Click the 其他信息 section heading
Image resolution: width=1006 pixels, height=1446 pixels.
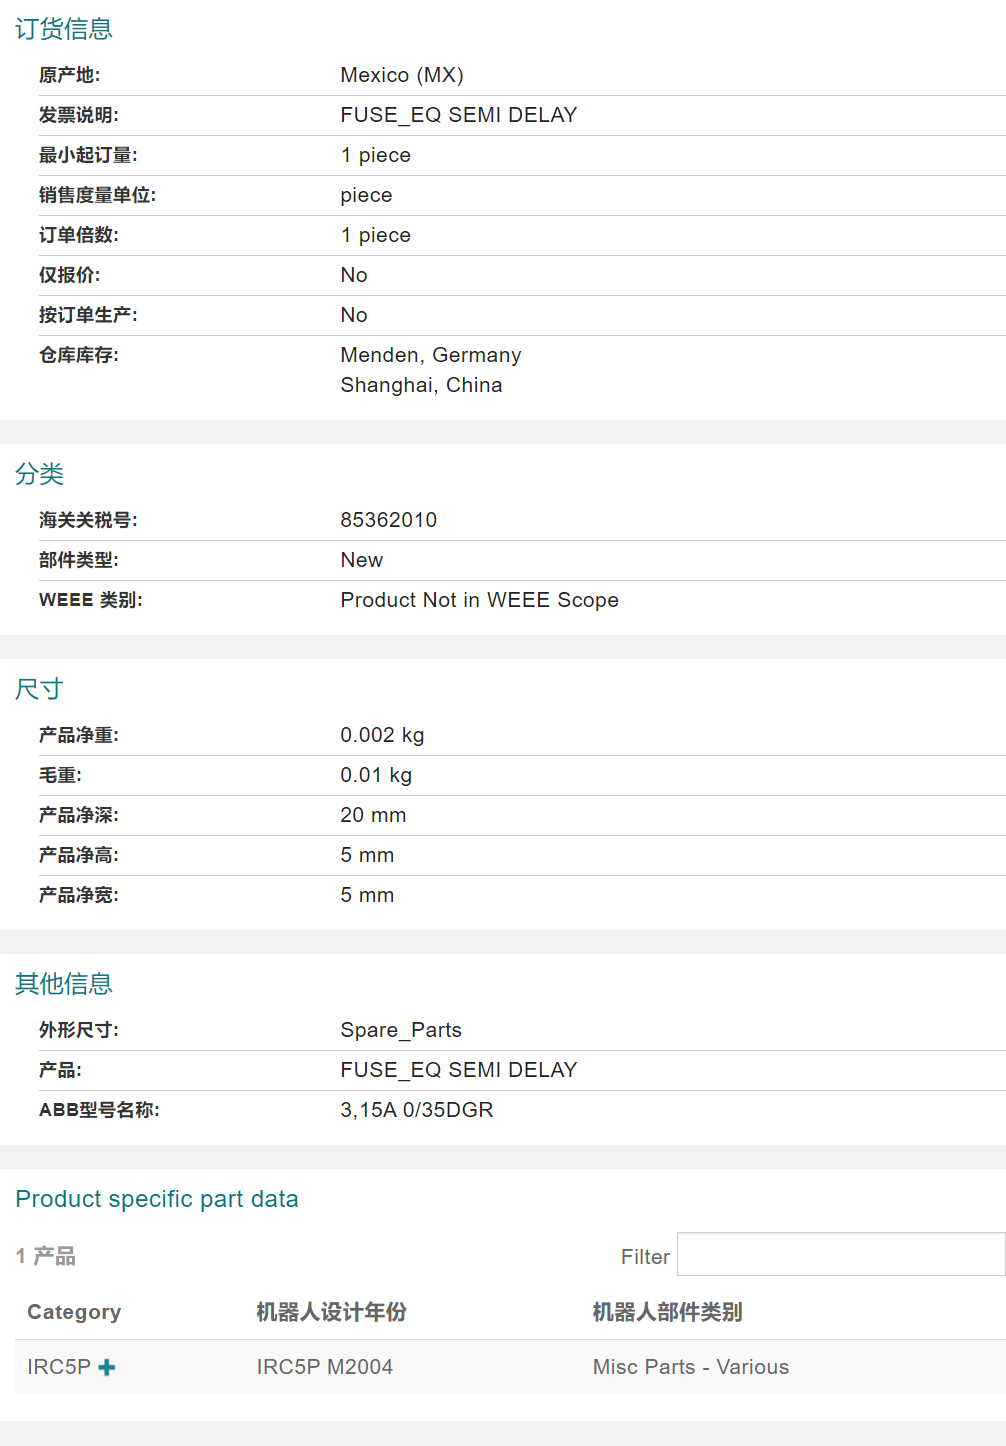pyautogui.click(x=64, y=984)
